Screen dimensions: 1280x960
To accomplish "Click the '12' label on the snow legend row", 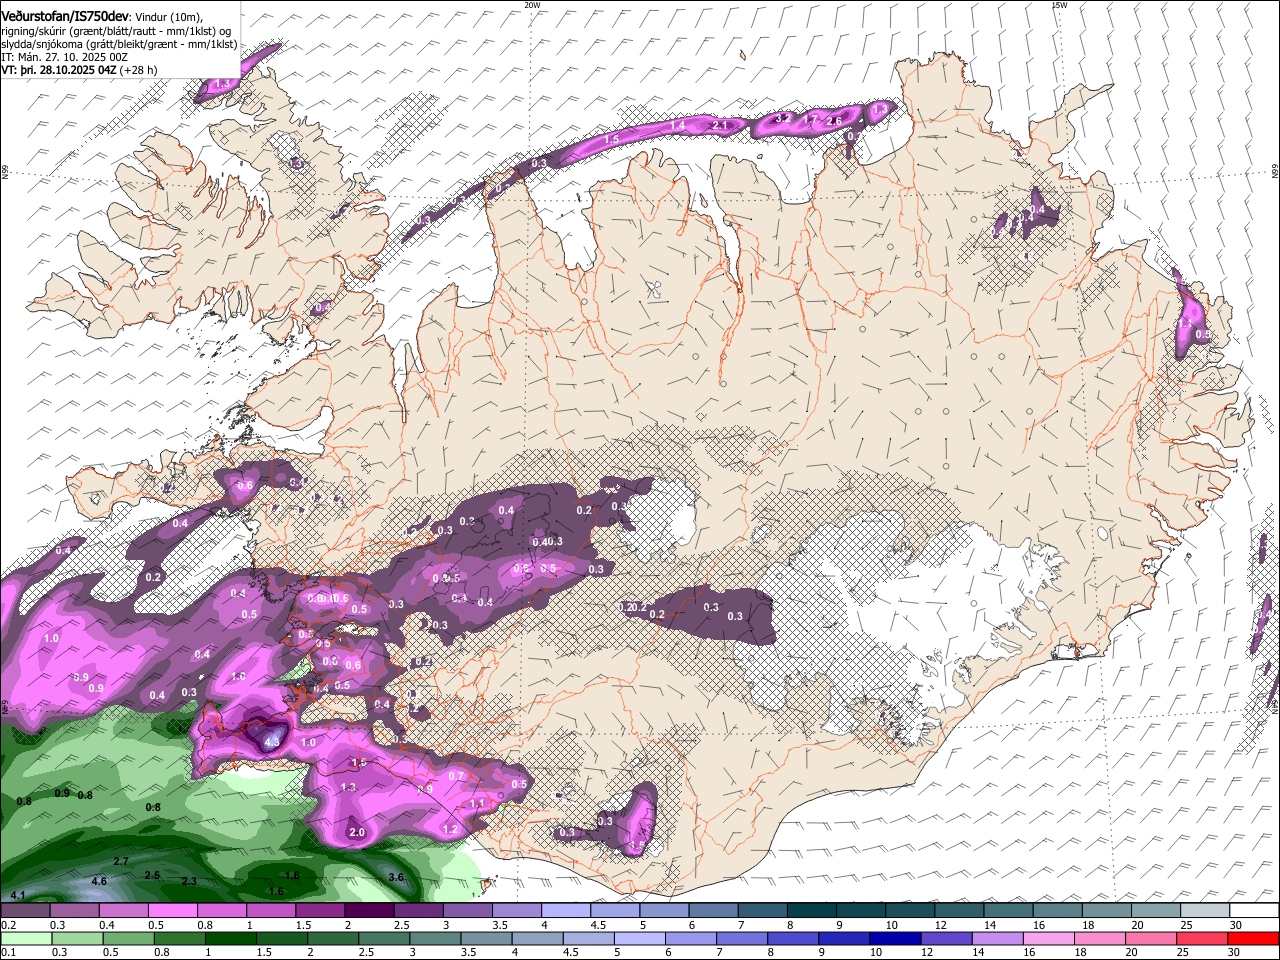I will [942, 925].
